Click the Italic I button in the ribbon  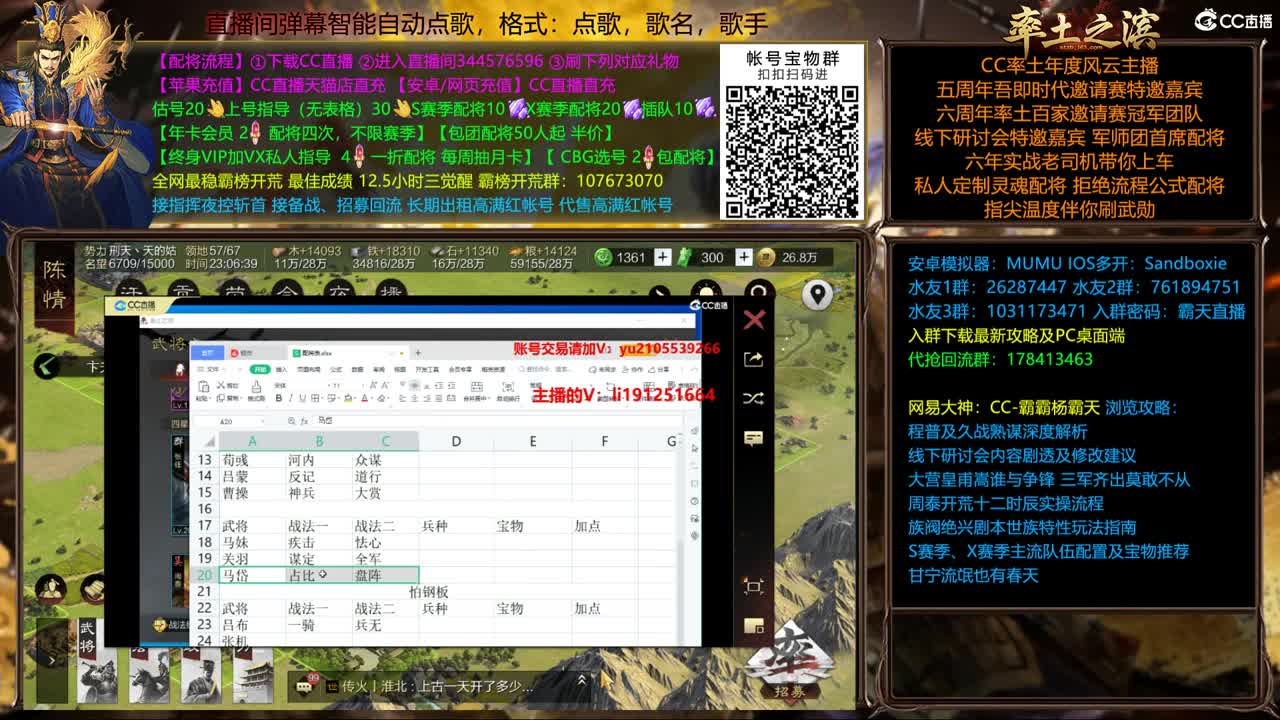click(290, 398)
